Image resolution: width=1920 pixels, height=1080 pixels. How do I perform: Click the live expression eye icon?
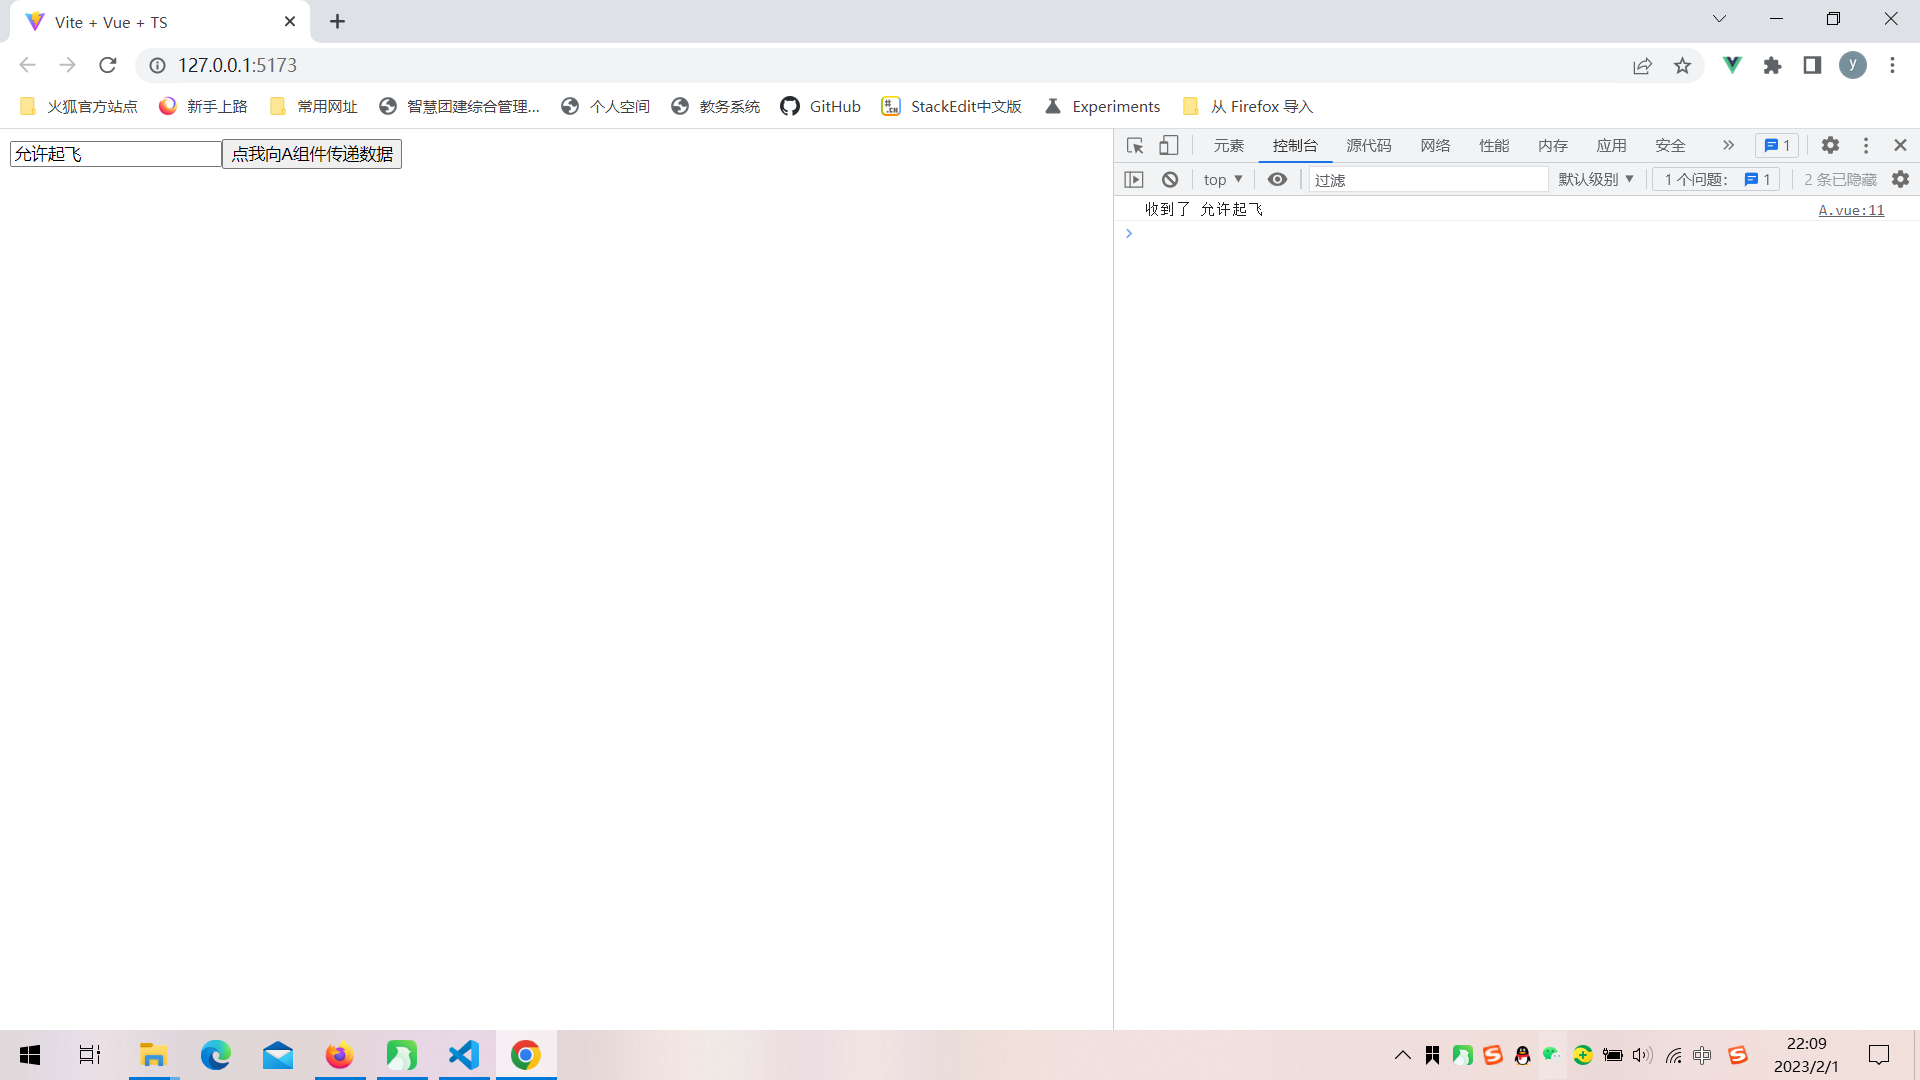[1277, 180]
